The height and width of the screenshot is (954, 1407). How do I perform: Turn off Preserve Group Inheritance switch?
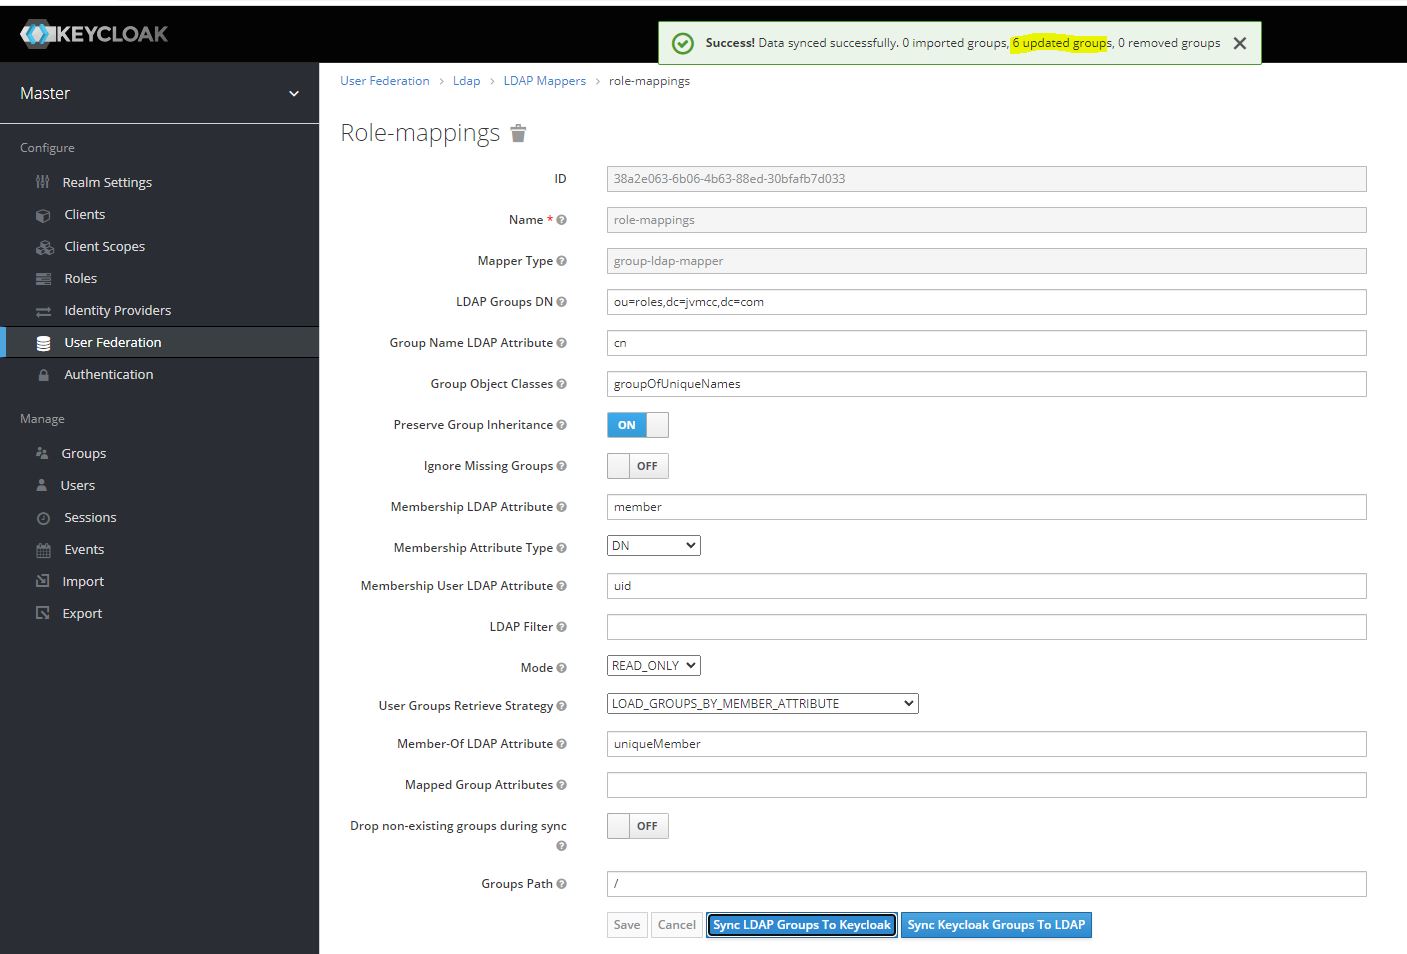[637, 425]
